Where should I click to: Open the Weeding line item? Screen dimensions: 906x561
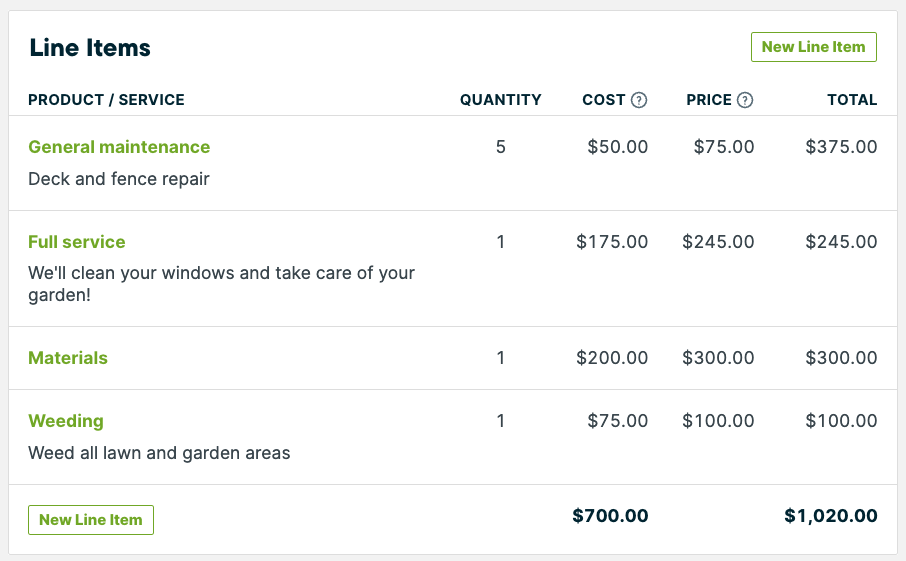66,421
